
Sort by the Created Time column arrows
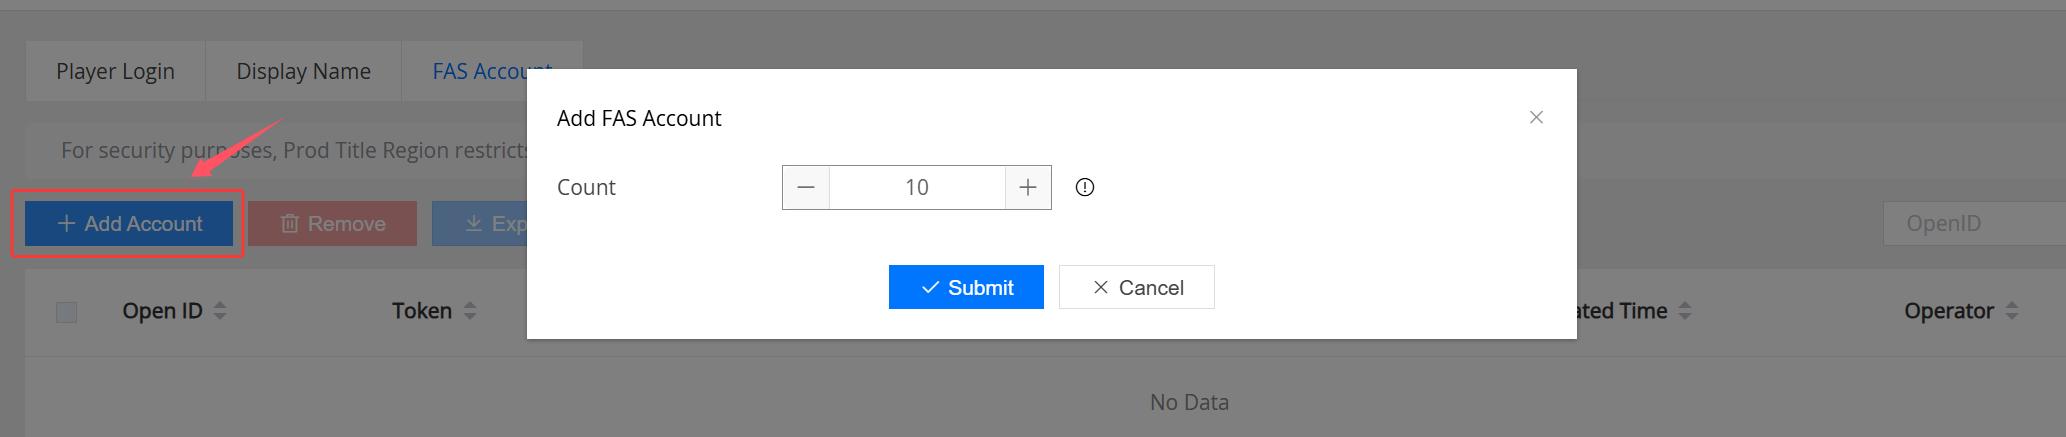pyautogui.click(x=1685, y=311)
